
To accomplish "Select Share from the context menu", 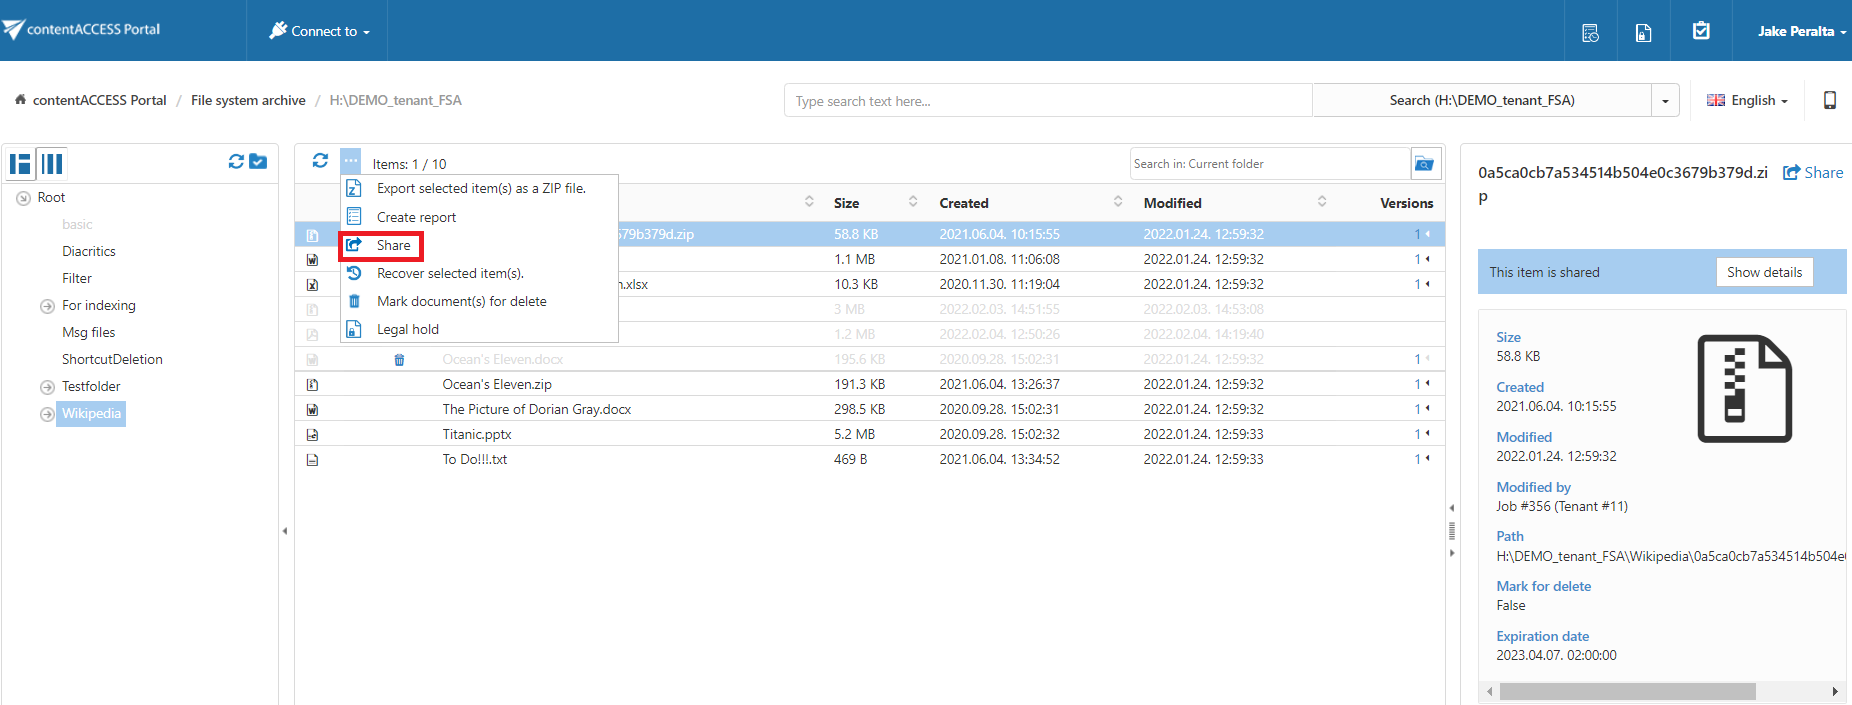I will tap(393, 245).
